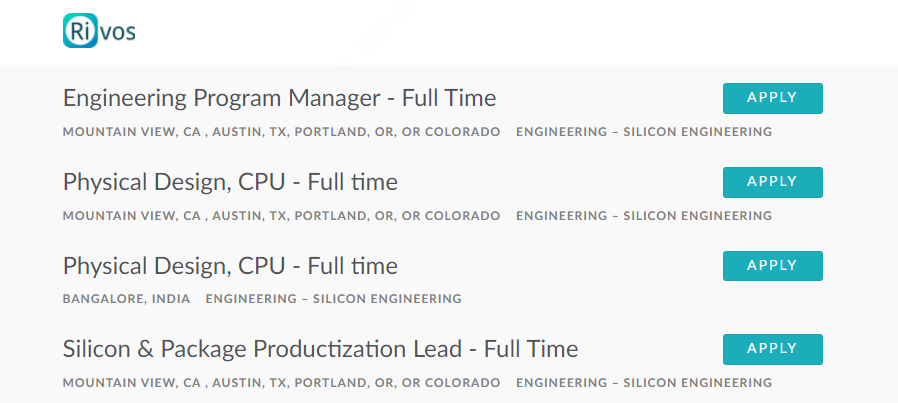Apply to the Bangalore Physical Design, CPU job

(773, 266)
